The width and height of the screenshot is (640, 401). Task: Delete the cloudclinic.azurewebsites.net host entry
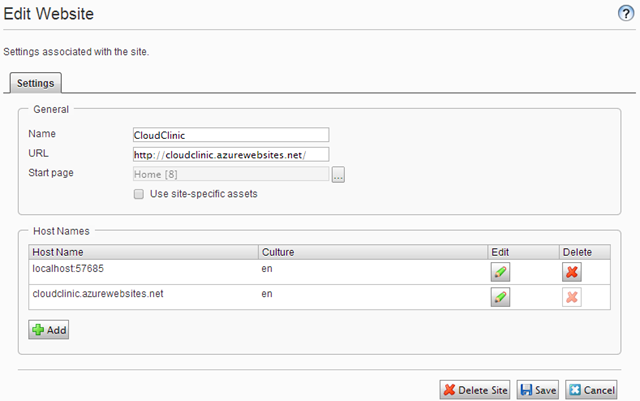572,296
